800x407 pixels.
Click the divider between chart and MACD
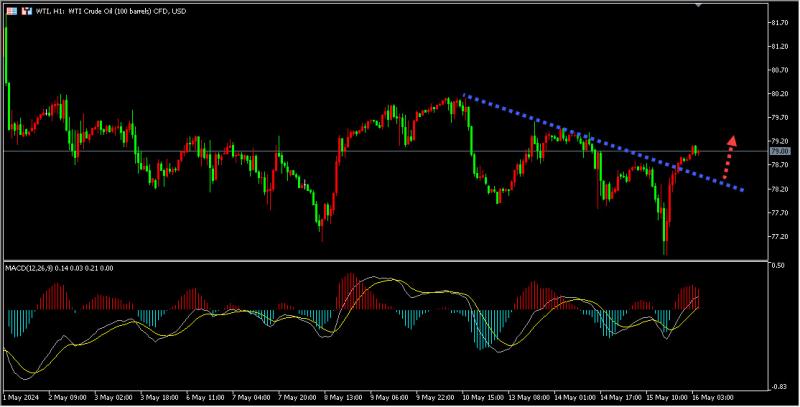point(386,261)
